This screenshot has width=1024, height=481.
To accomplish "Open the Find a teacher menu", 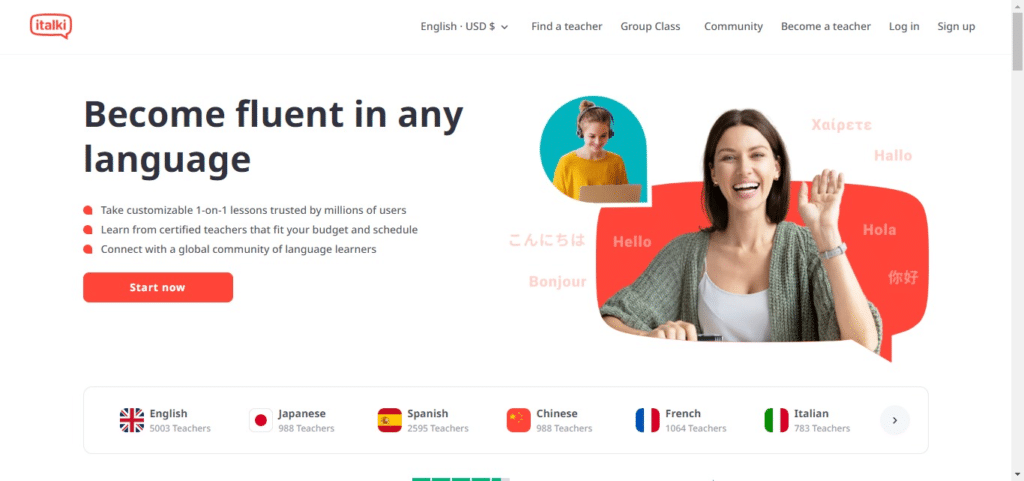I will tap(567, 27).
